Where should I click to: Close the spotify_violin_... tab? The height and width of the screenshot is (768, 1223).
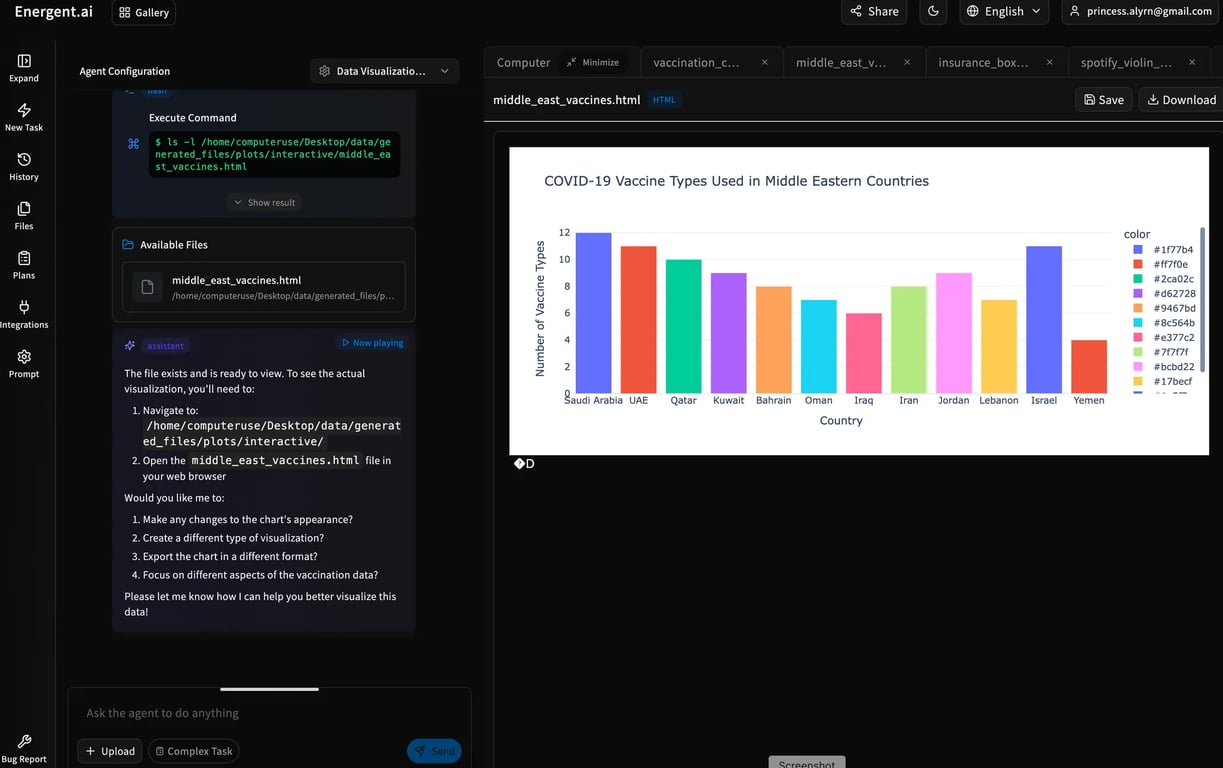tap(1192, 62)
